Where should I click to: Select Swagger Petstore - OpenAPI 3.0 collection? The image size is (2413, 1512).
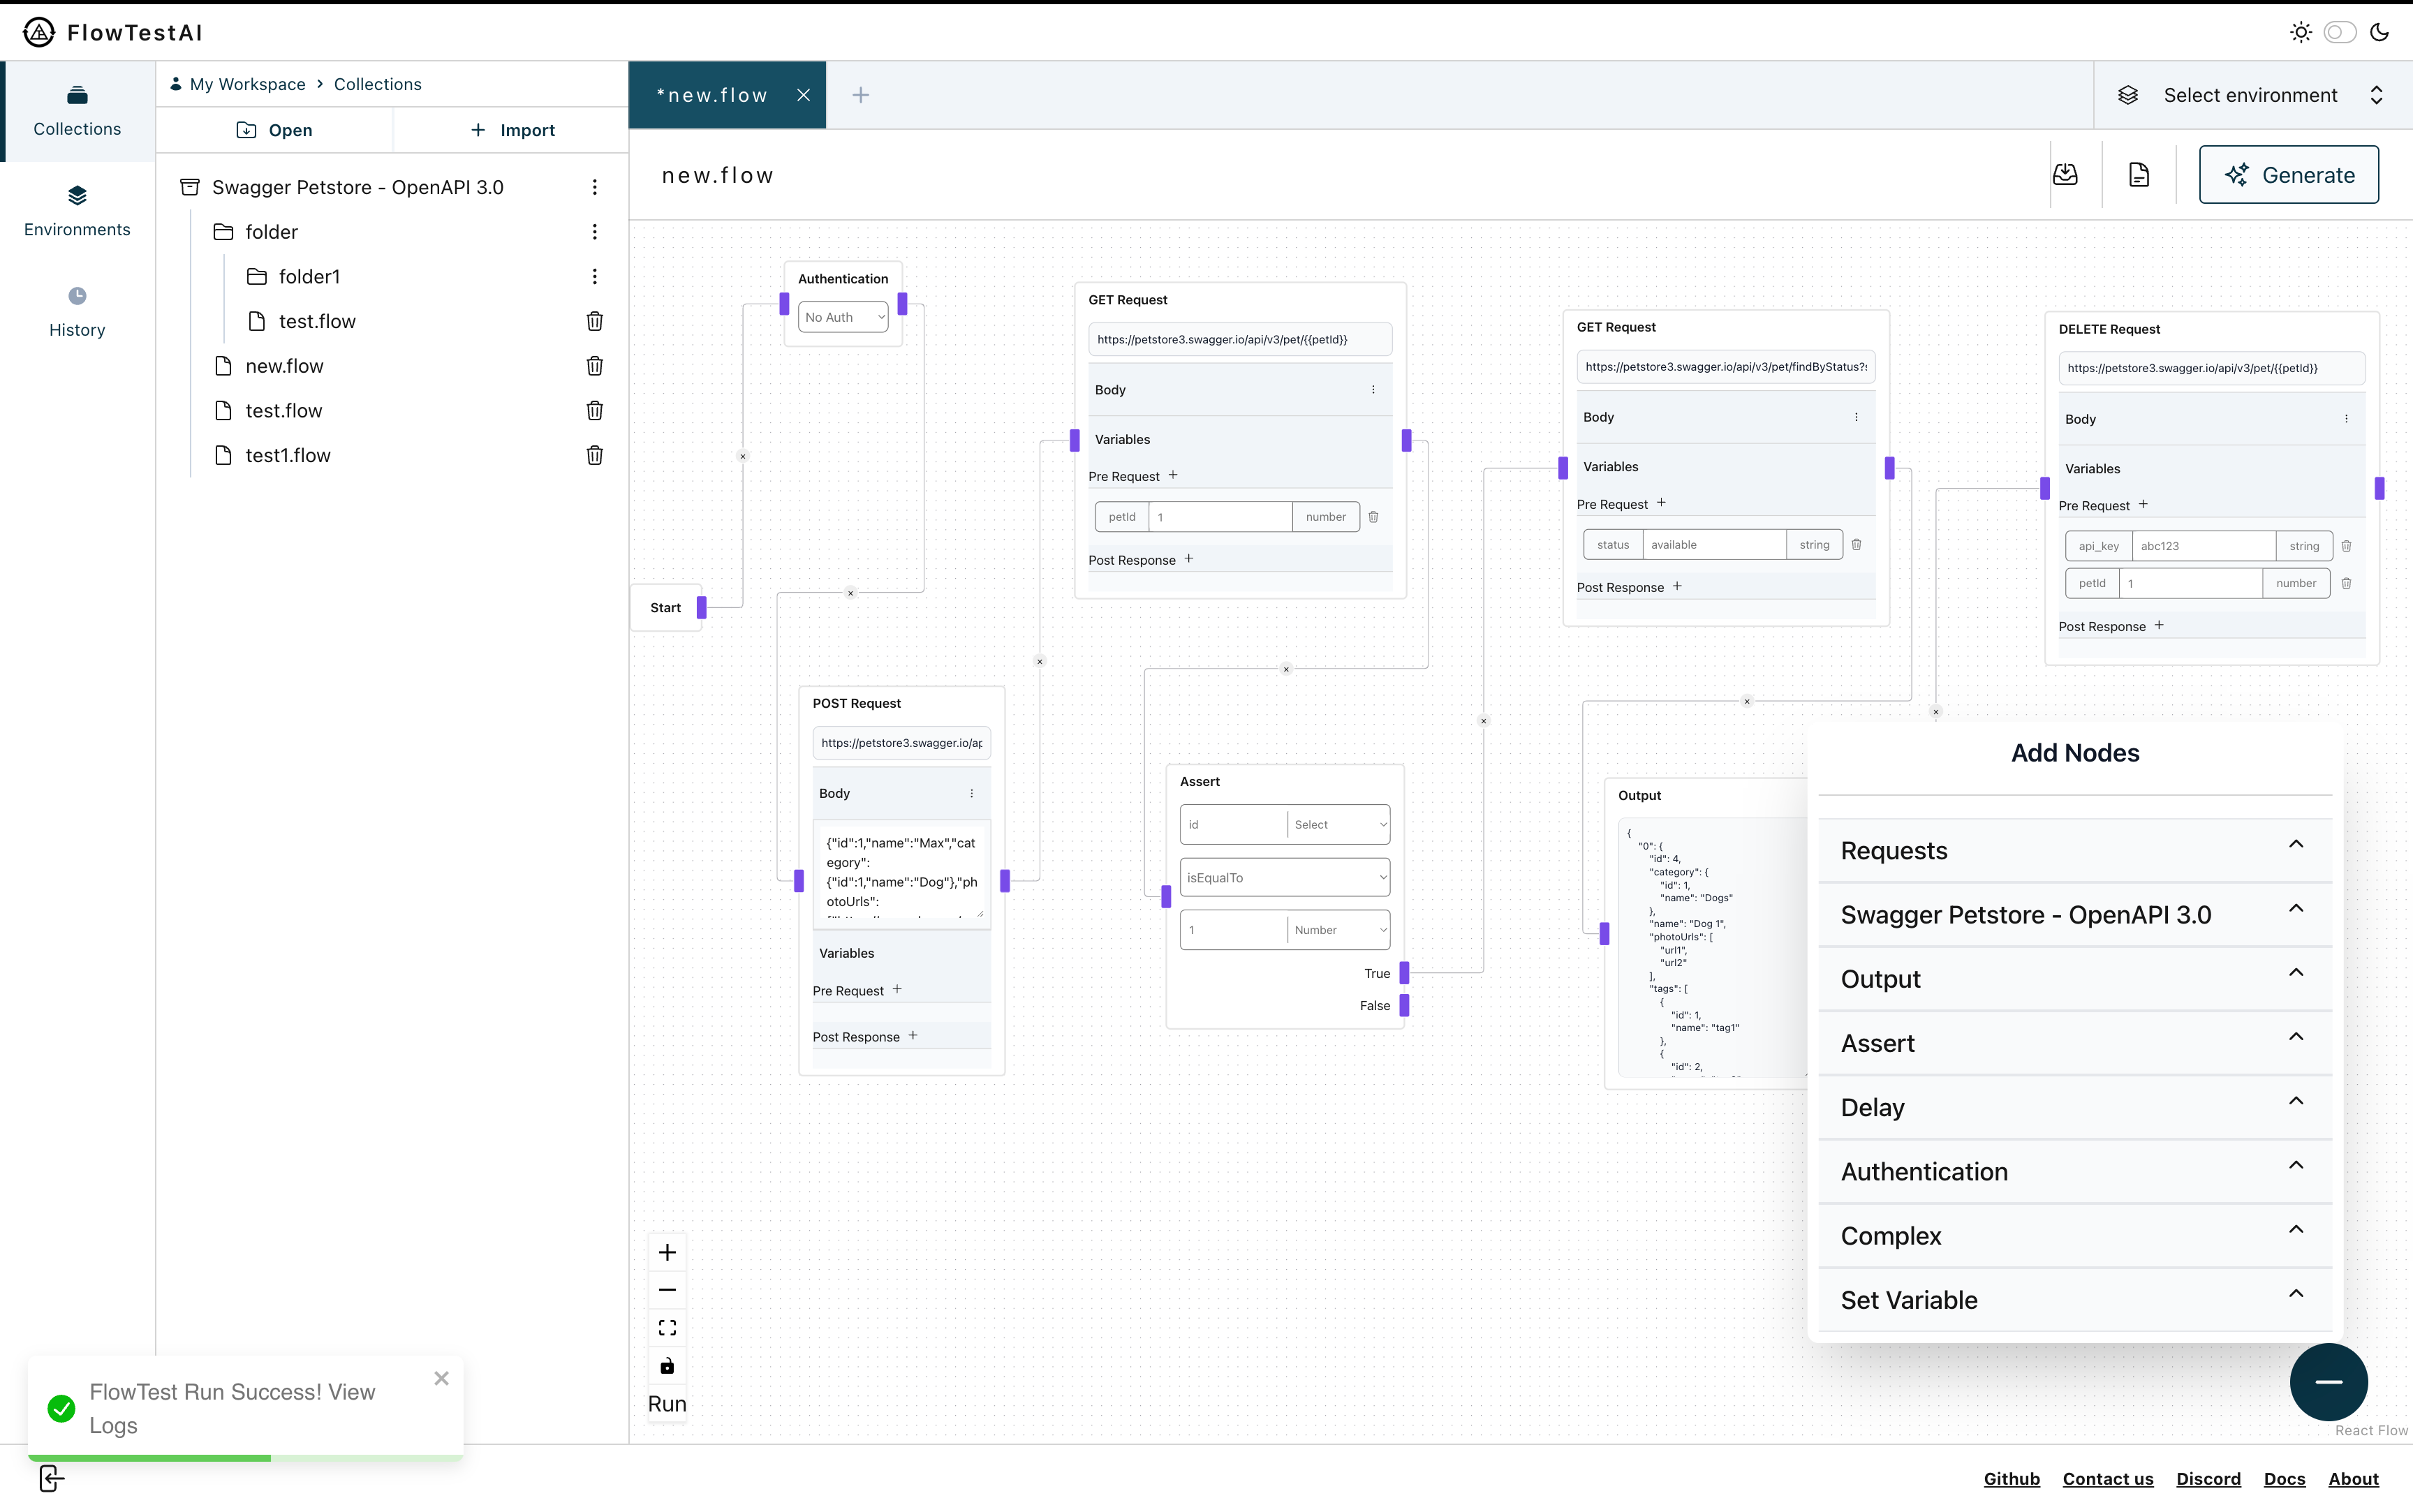[358, 187]
